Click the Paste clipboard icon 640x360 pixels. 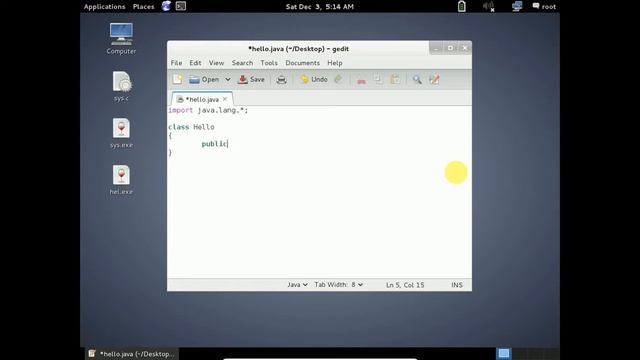coord(395,80)
